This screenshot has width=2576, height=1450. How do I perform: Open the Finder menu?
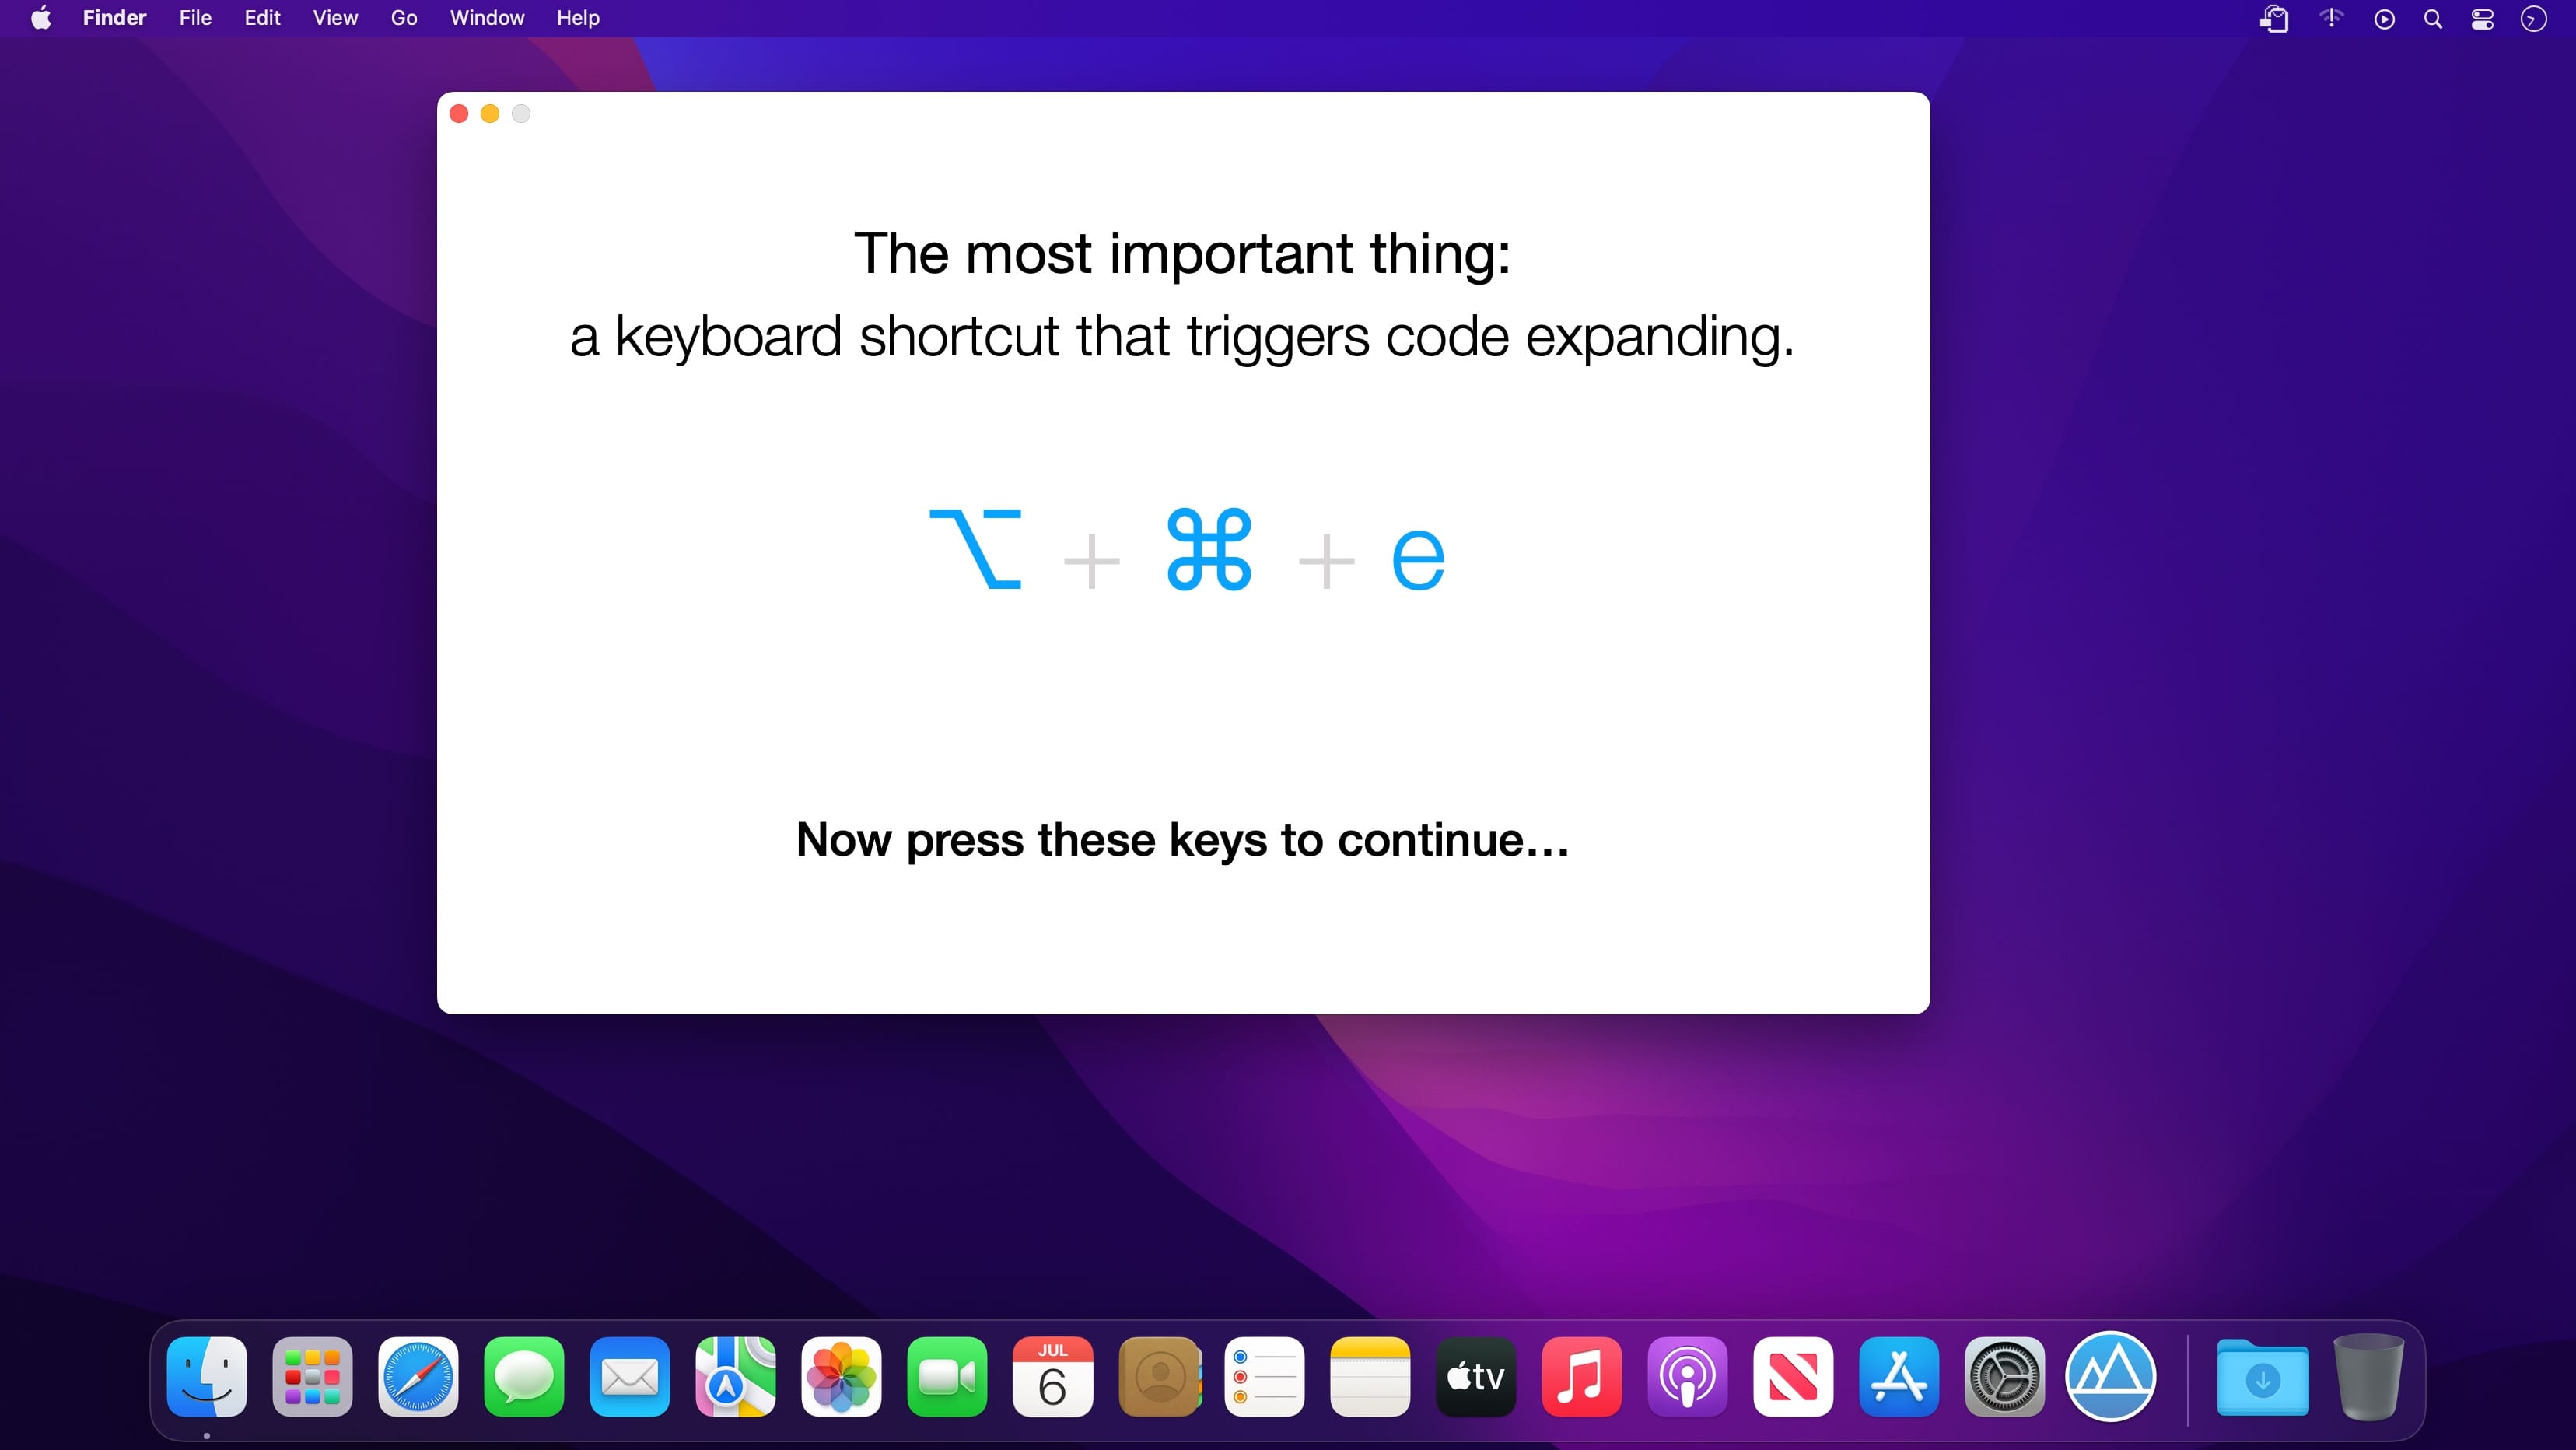pyautogui.click(x=114, y=18)
